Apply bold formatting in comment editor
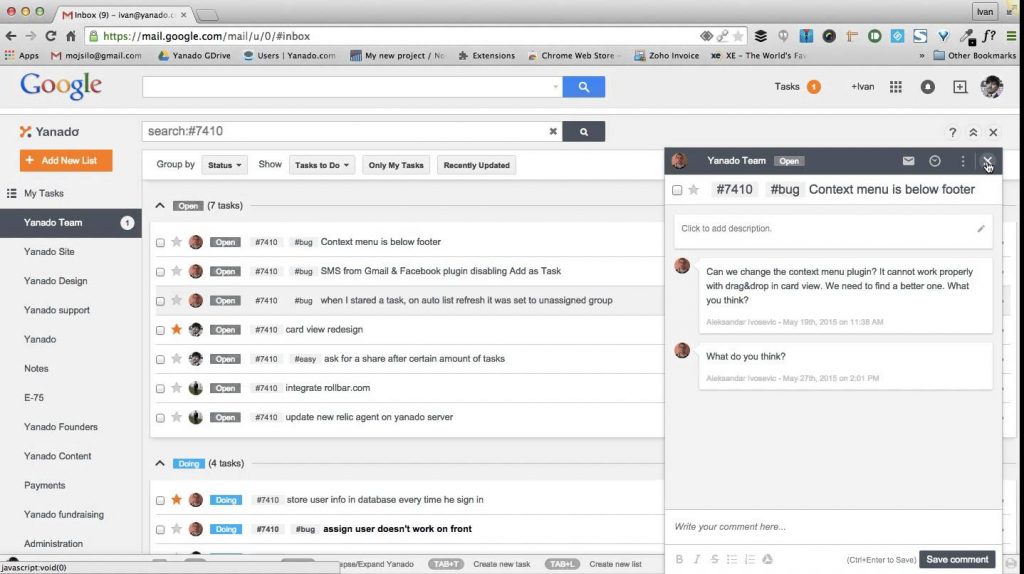This screenshot has width=1024, height=574. [x=679, y=559]
